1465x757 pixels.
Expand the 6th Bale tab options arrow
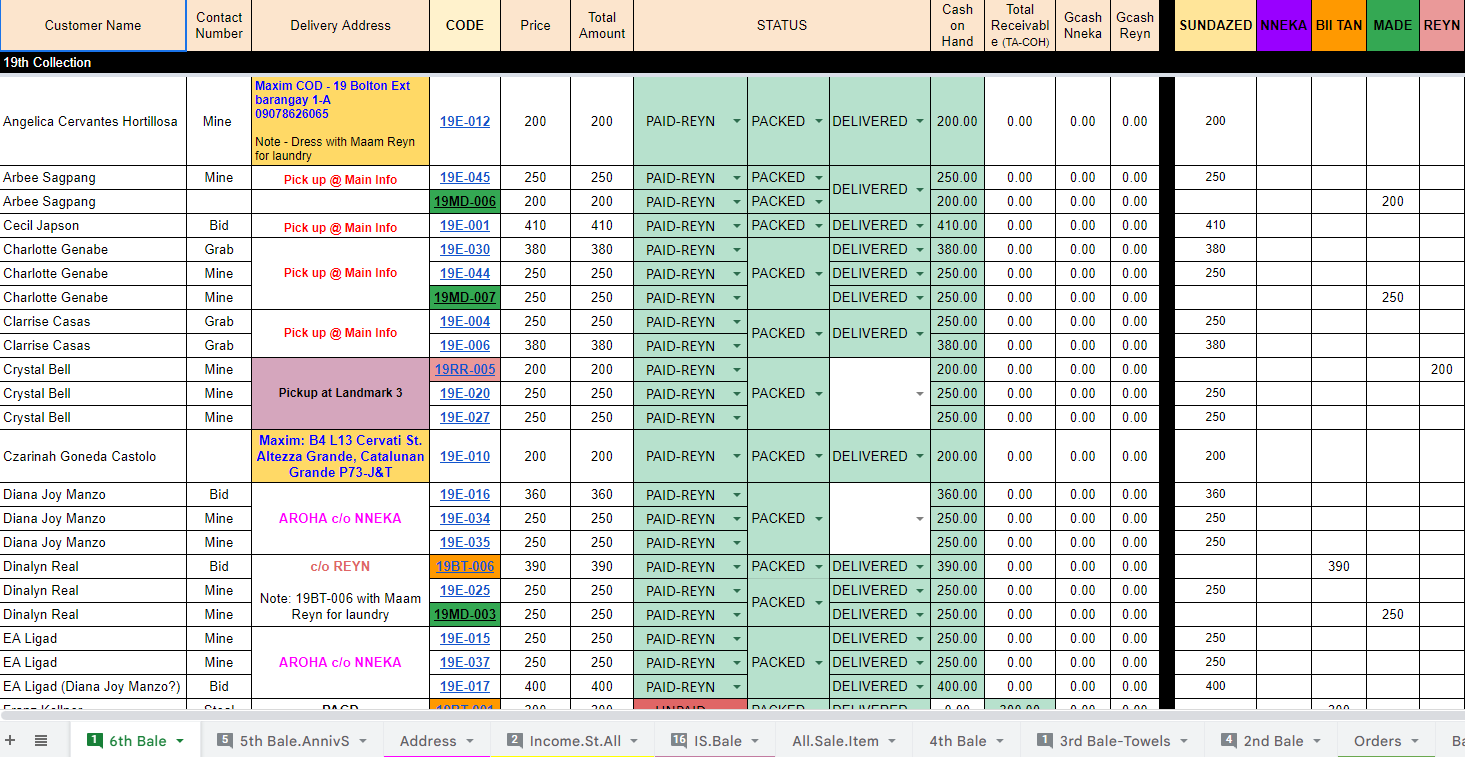tap(180, 741)
